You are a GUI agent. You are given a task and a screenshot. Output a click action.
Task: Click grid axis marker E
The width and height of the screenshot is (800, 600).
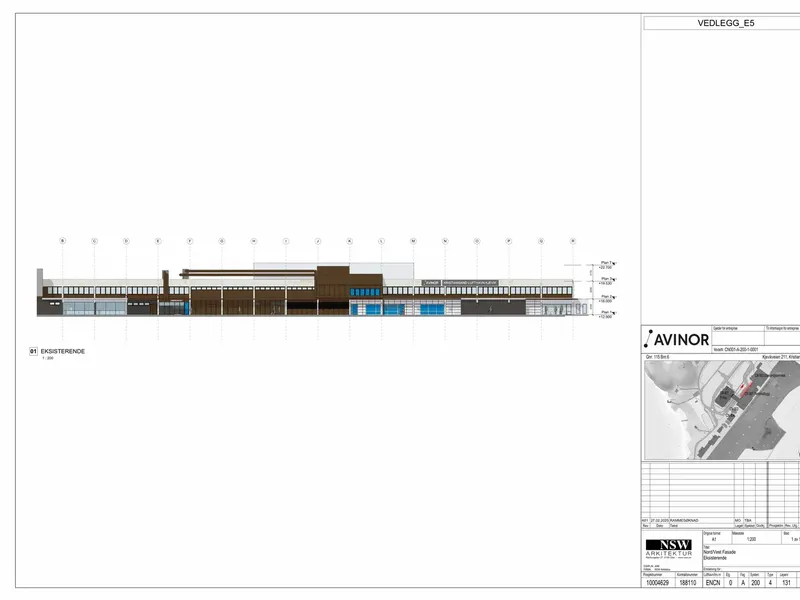click(158, 241)
